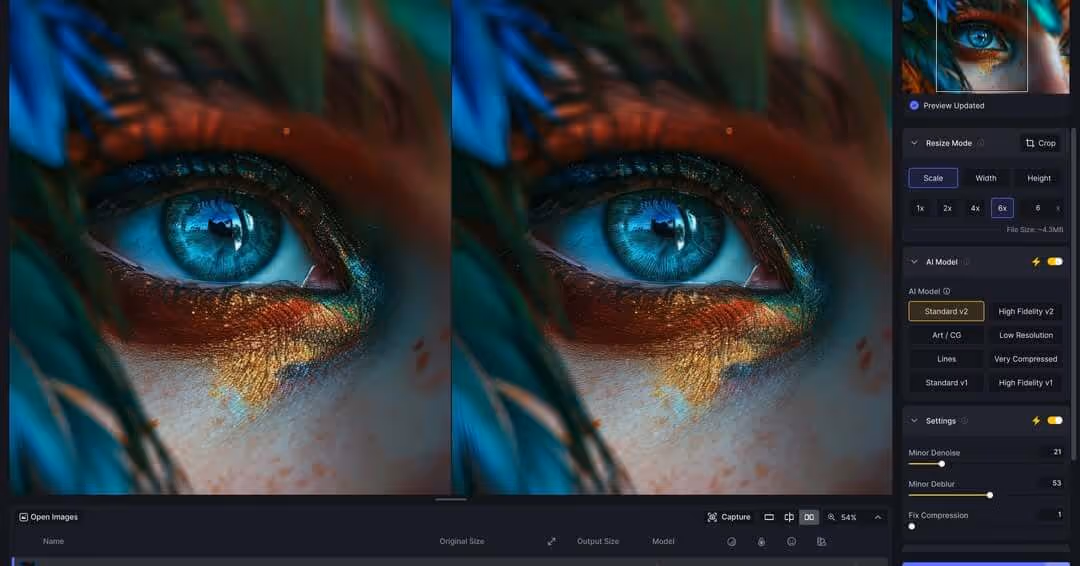
Task: Click the info icon next to Settings
Action: (x=964, y=421)
